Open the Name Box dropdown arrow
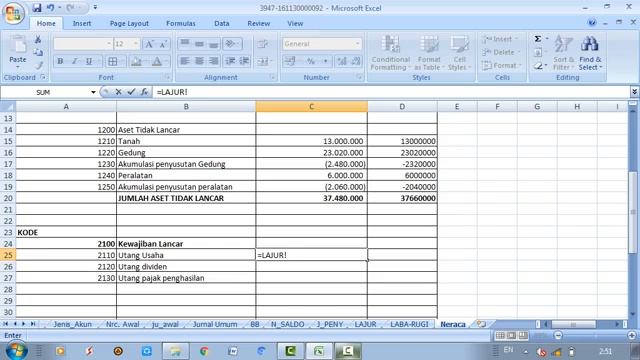Viewport: 640px width, 360px height. pos(93,93)
